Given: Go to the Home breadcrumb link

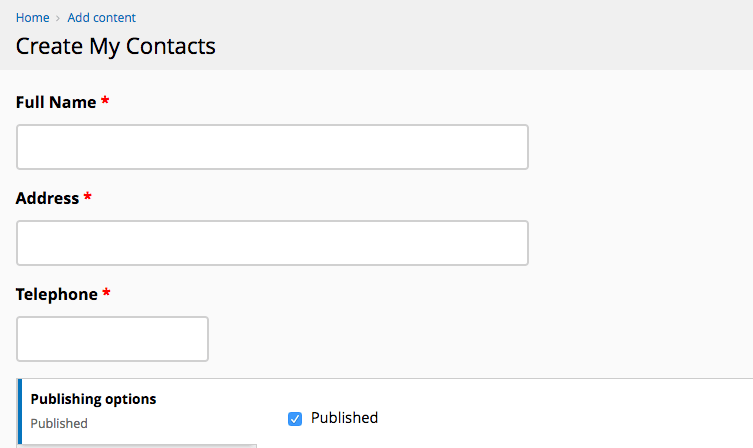Looking at the screenshot, I should 32,18.
